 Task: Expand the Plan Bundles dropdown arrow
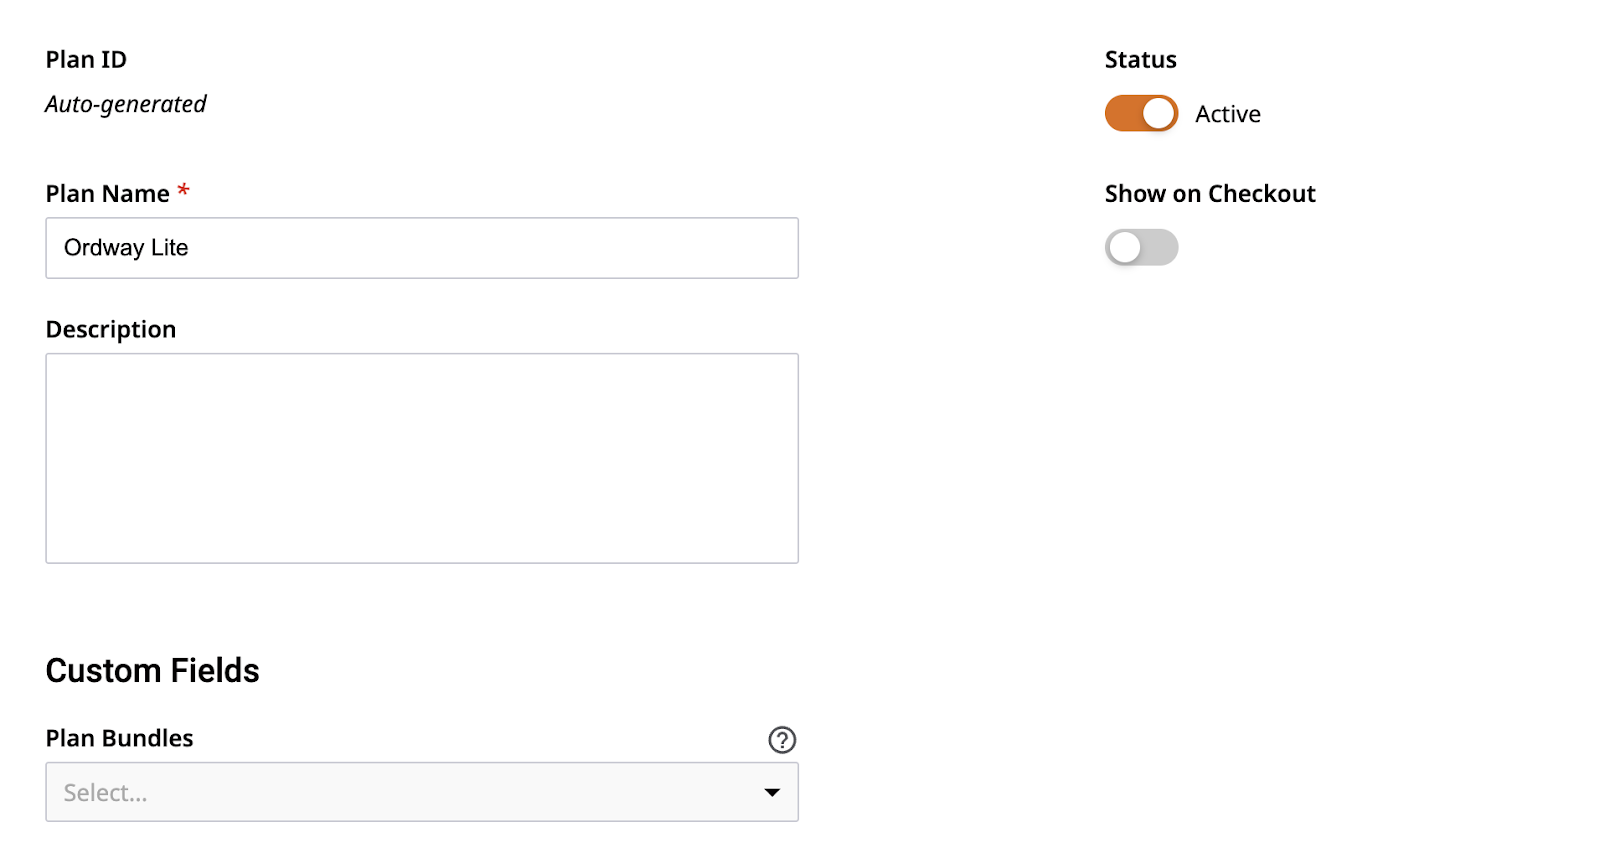pyautogui.click(x=772, y=793)
